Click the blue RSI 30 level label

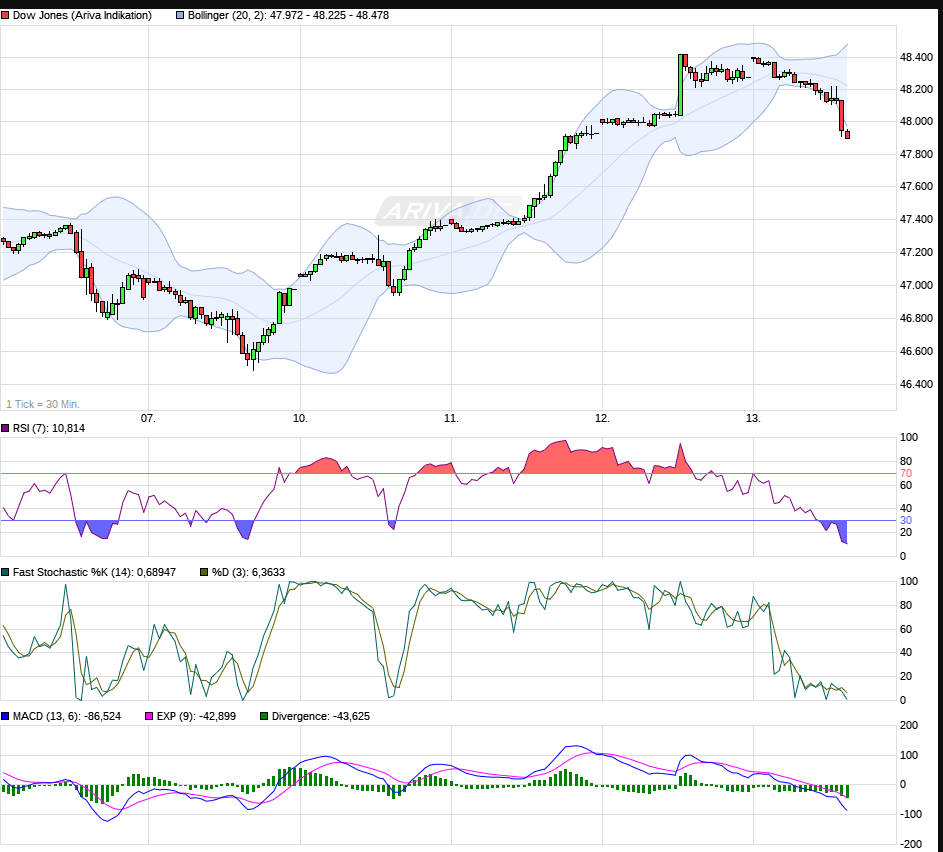906,520
